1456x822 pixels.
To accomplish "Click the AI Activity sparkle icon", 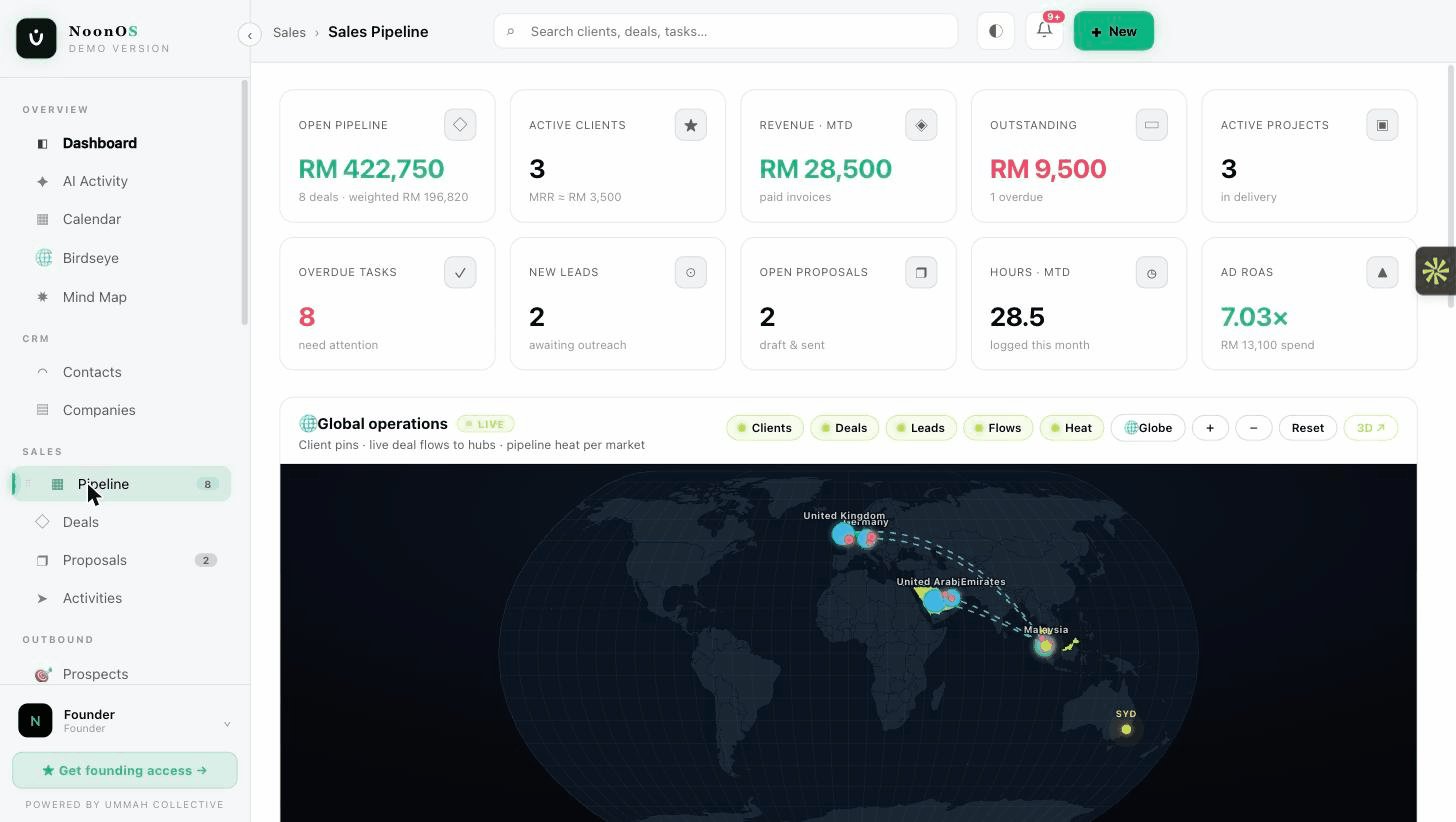I will tap(42, 182).
